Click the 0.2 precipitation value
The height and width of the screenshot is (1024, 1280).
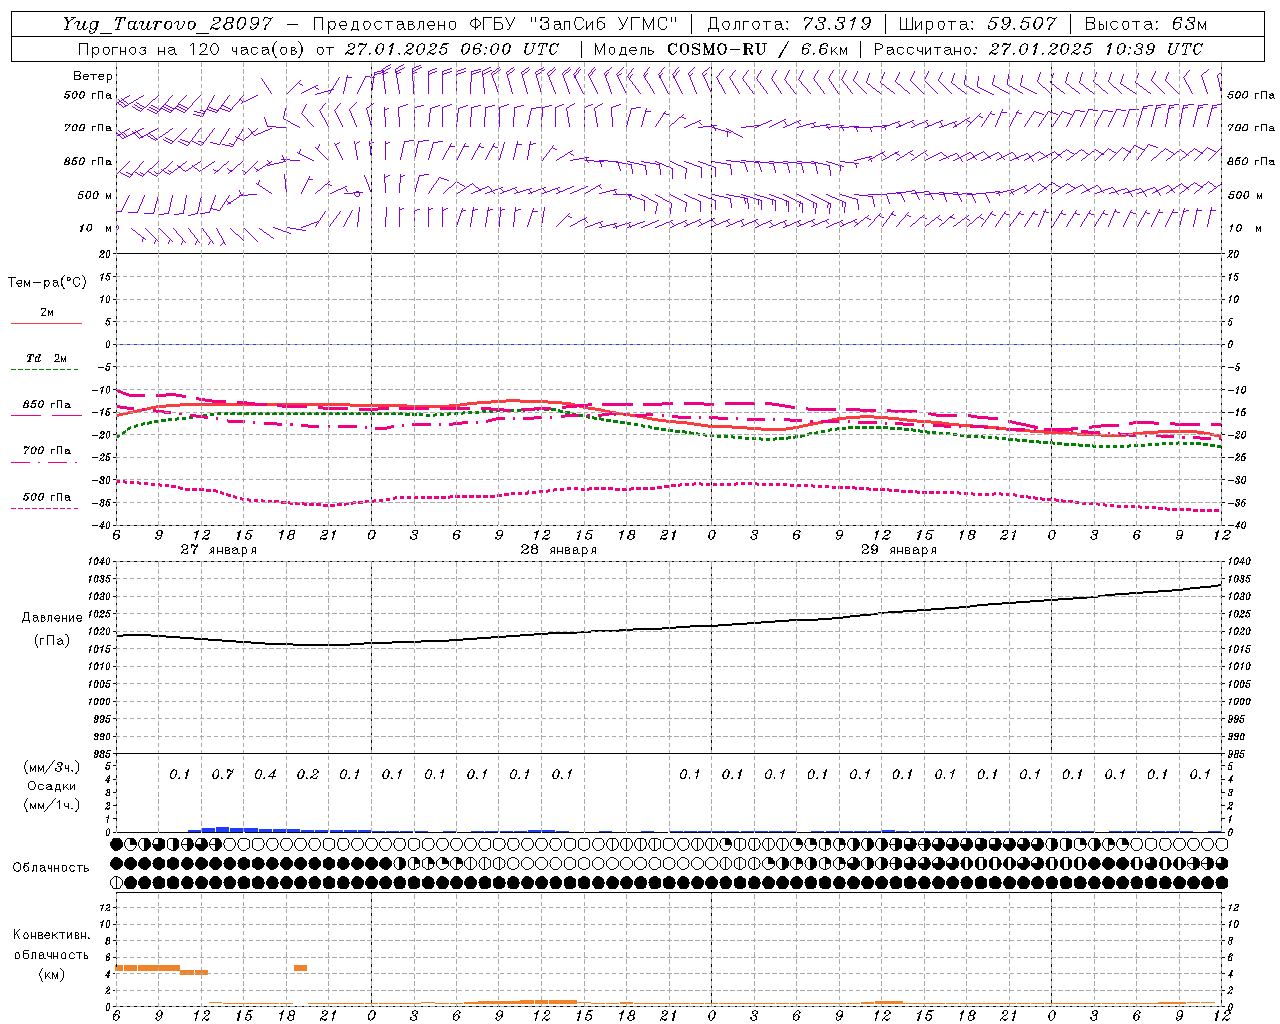(307, 774)
